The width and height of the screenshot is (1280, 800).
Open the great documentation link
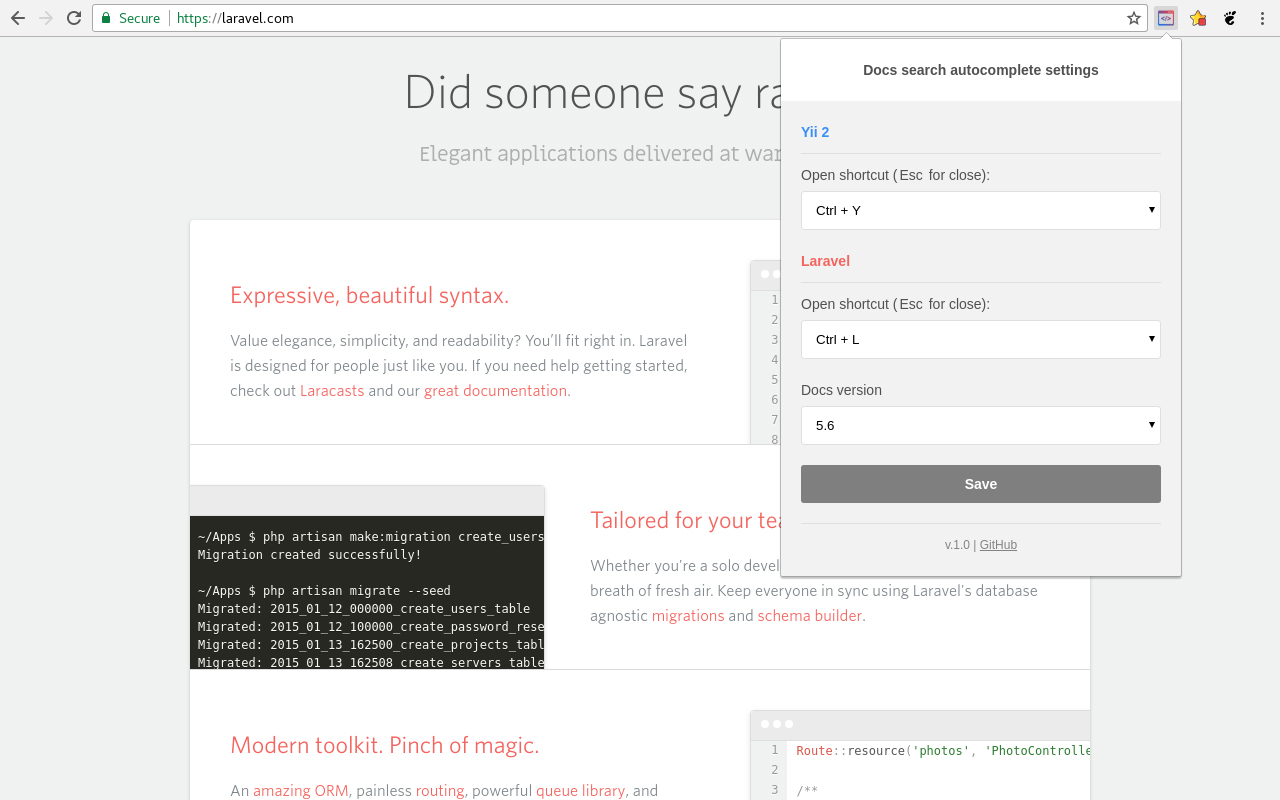click(495, 390)
